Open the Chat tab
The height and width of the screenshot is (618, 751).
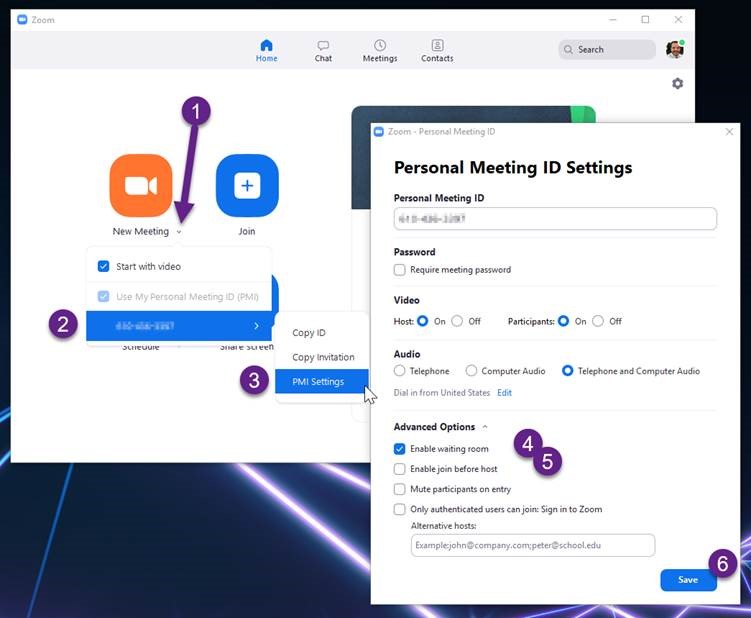tap(323, 51)
